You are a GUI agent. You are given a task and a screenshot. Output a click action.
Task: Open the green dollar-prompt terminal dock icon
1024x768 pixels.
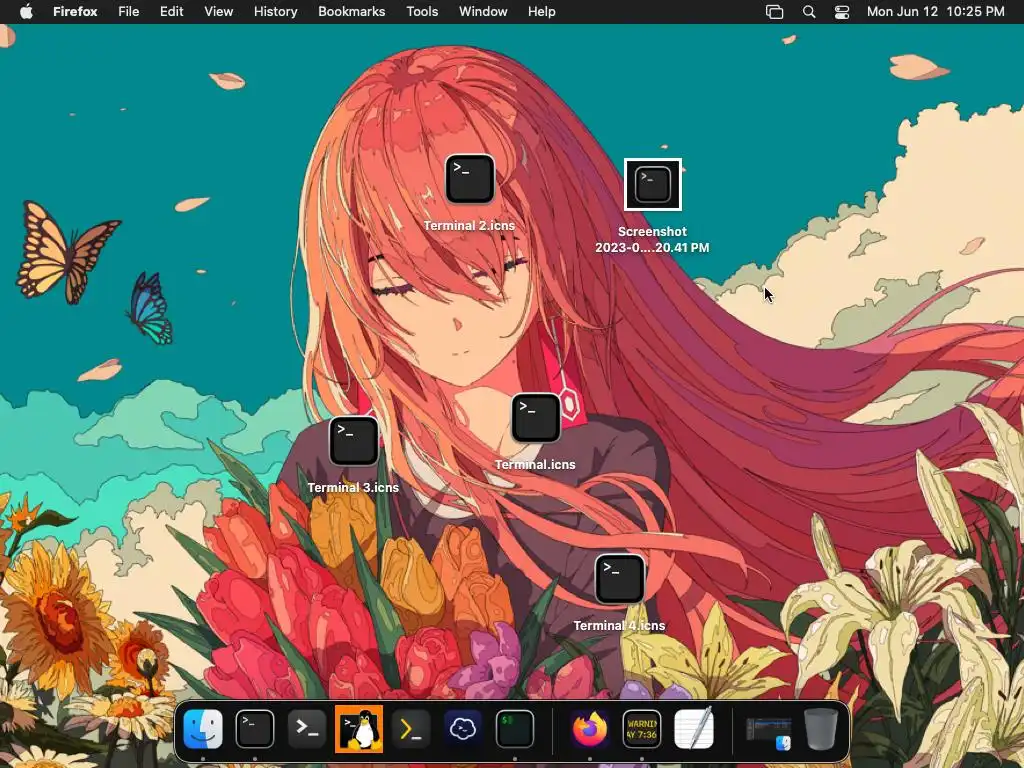(515, 729)
